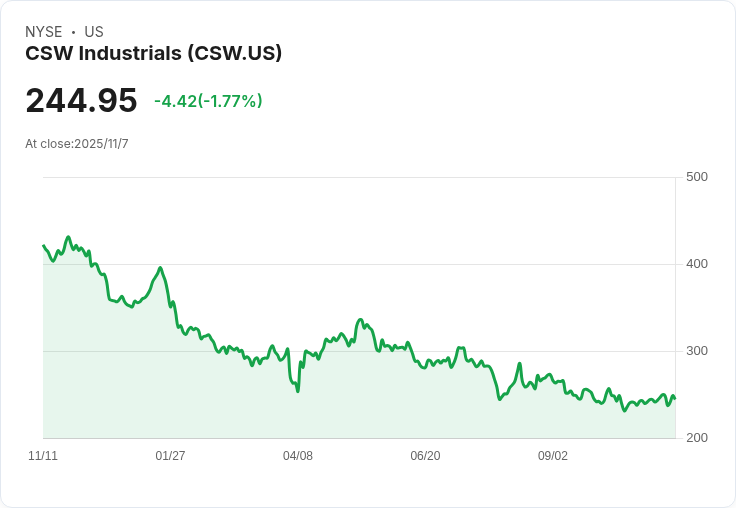This screenshot has width=736, height=508.
Task: Click the 300 price axis label
Action: click(x=697, y=351)
